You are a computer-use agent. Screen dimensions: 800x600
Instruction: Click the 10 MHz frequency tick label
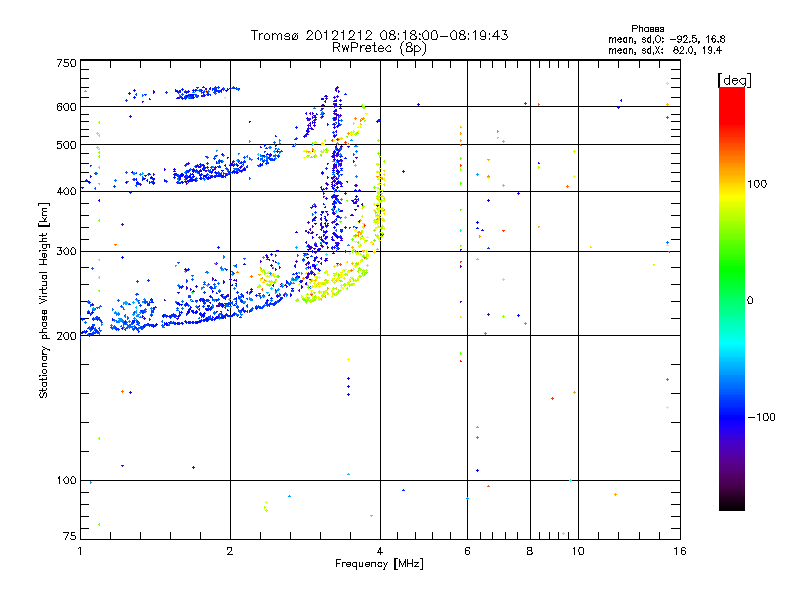tap(578, 551)
